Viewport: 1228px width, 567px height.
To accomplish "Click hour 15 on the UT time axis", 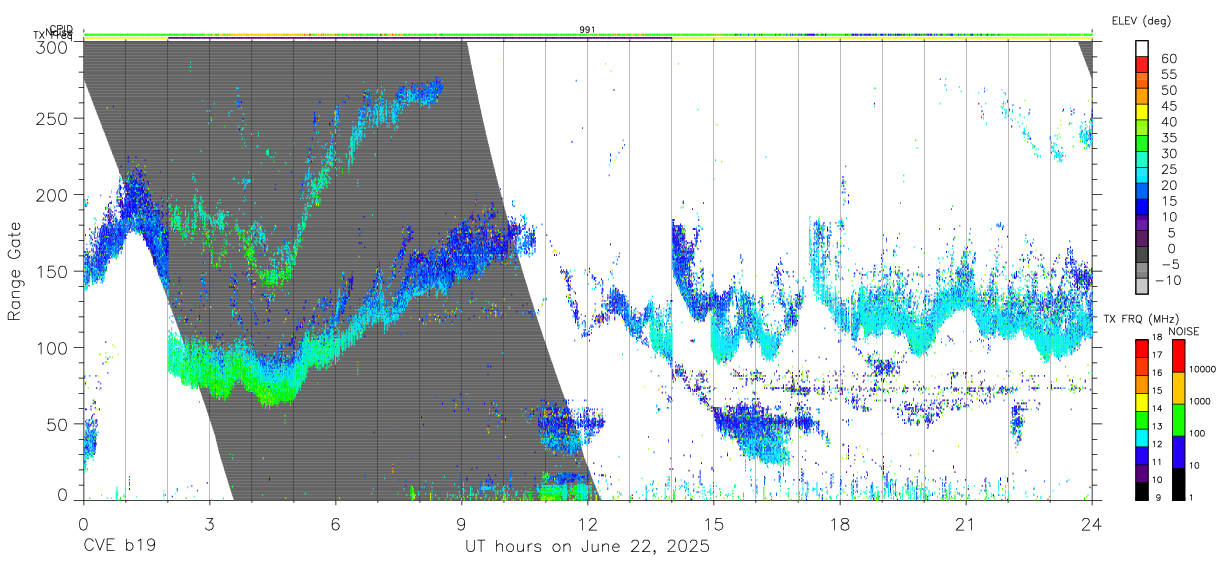I will 714,524.
